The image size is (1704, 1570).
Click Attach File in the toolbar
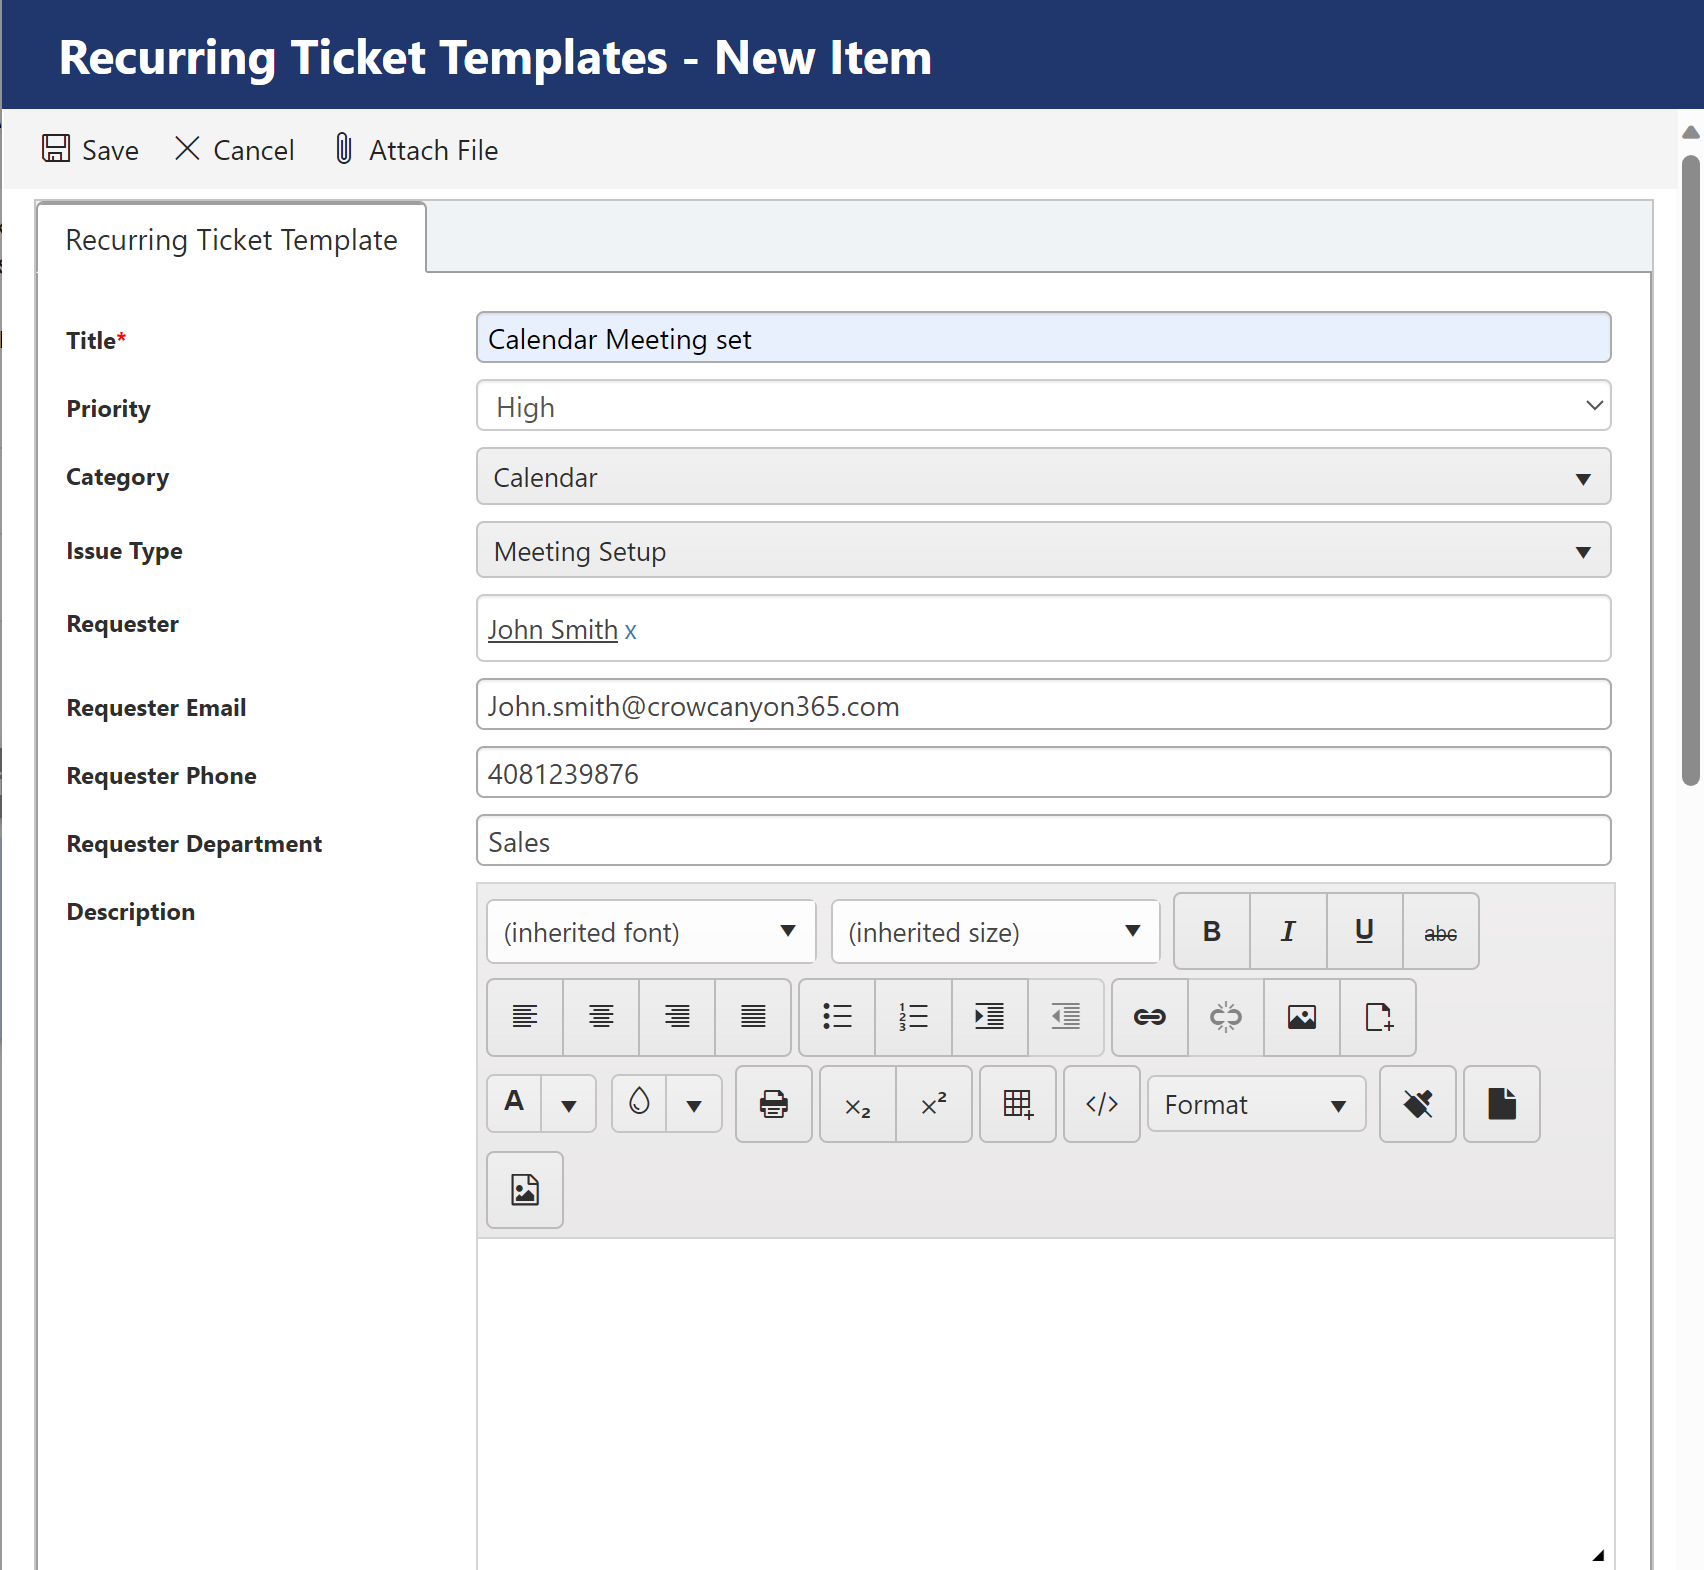click(416, 150)
